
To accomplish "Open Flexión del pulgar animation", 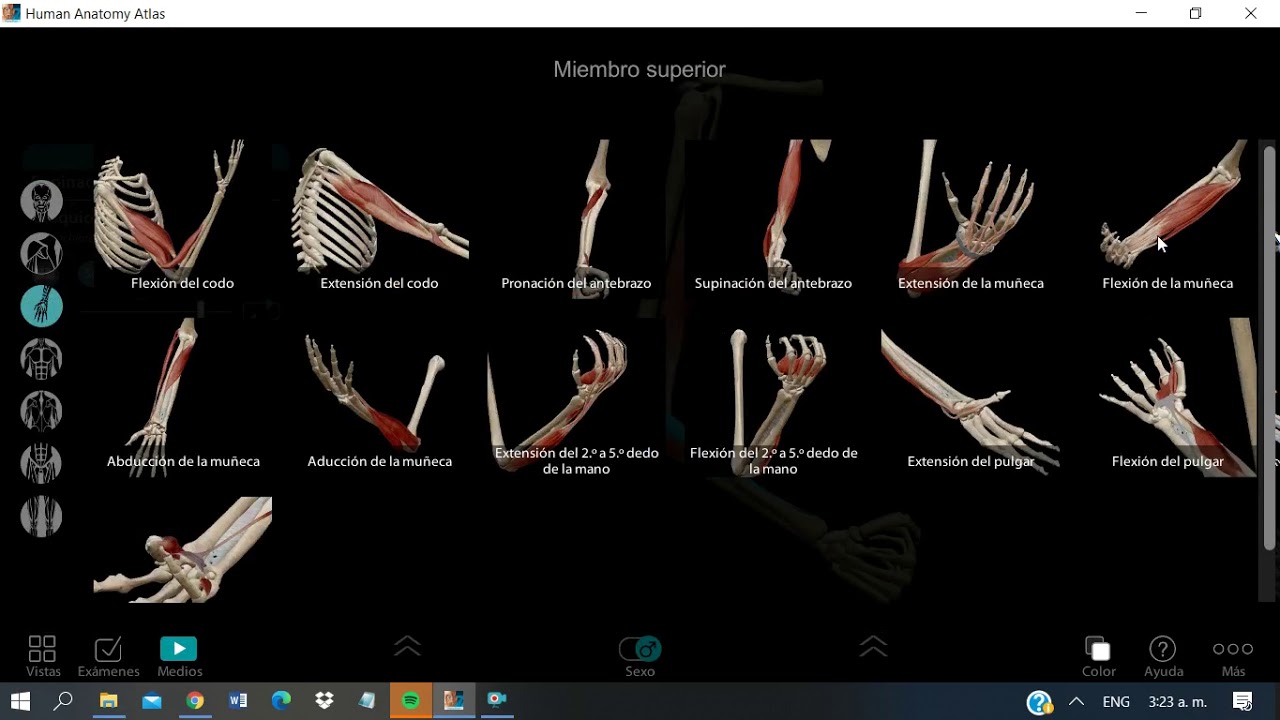I will (1167, 395).
